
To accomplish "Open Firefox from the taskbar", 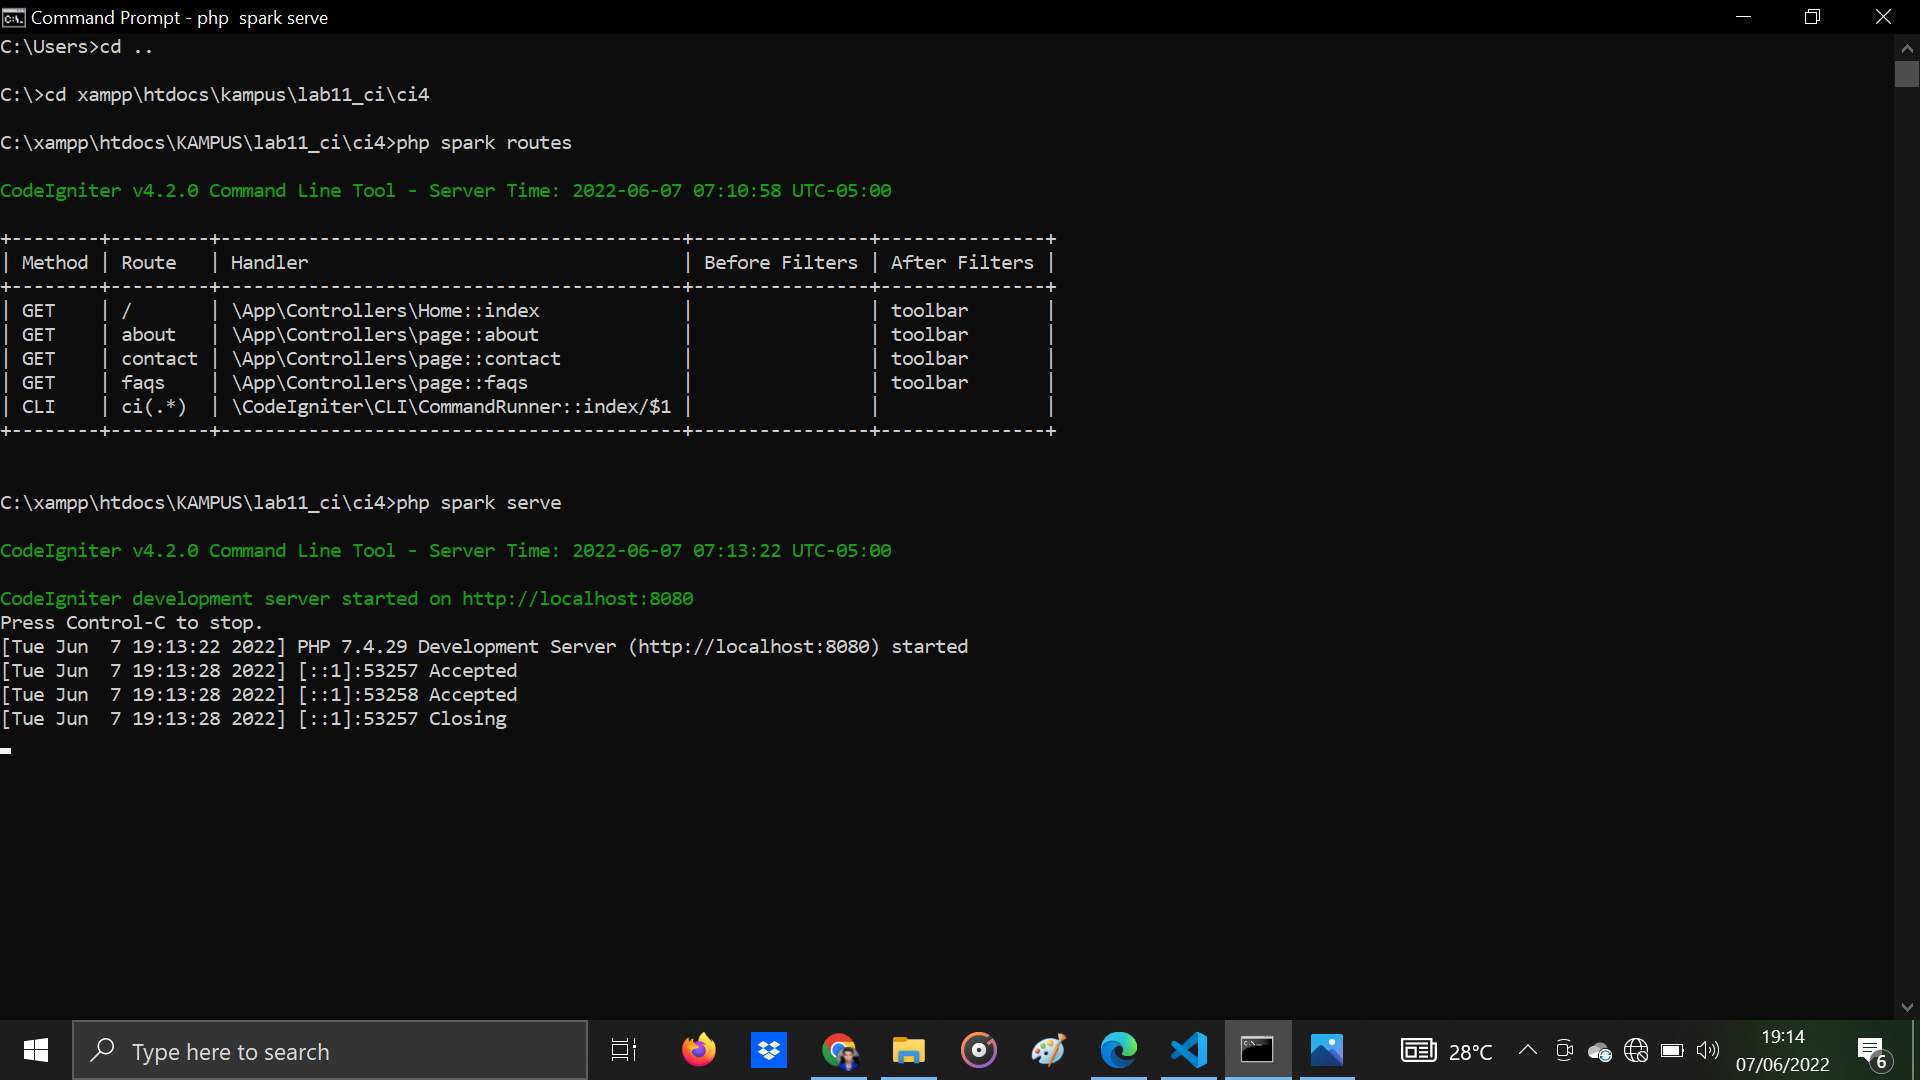I will (x=699, y=1050).
